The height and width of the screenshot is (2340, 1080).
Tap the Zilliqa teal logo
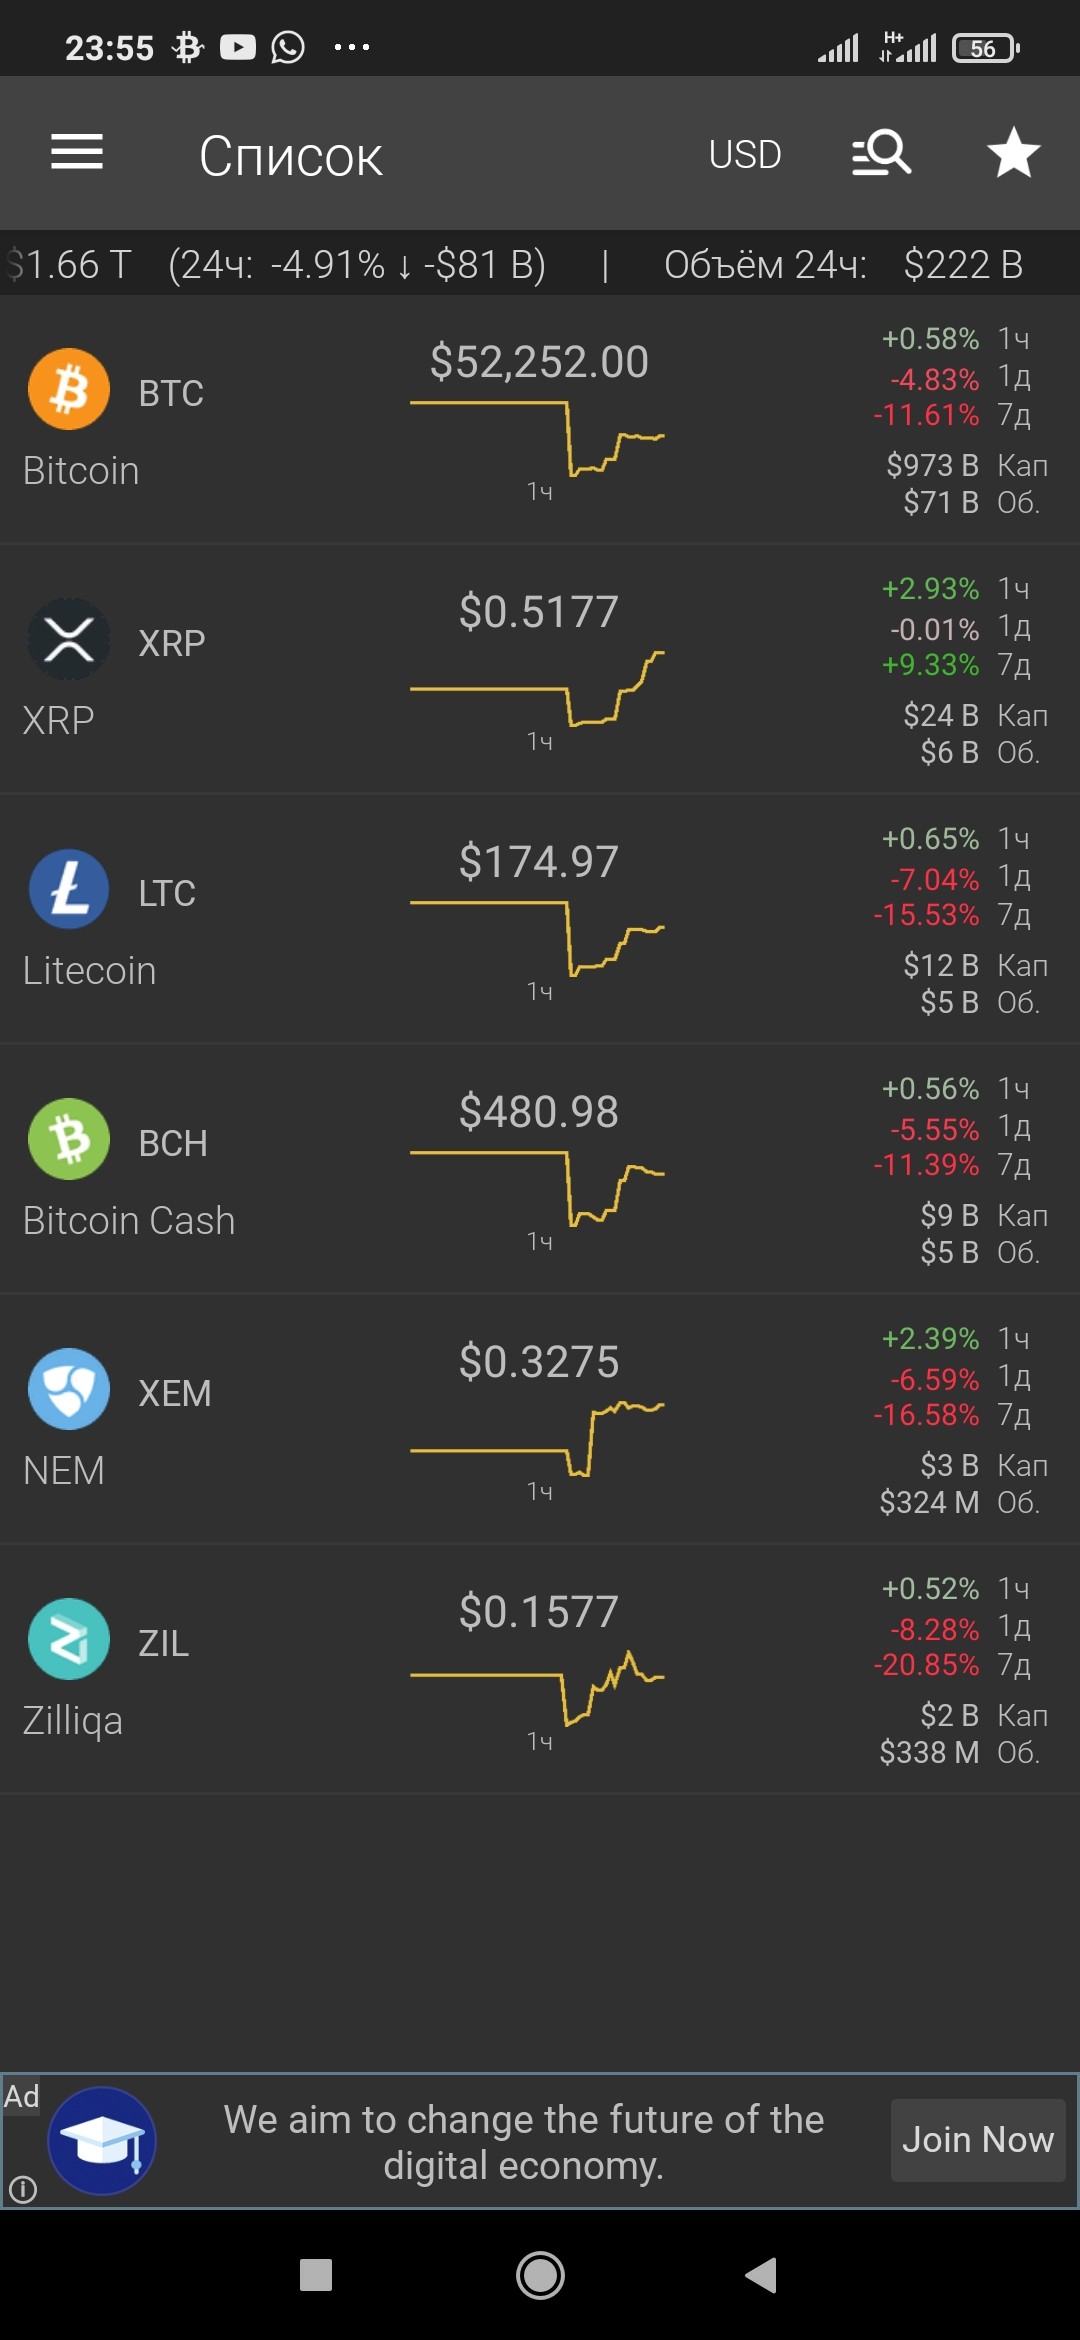[69, 1639]
